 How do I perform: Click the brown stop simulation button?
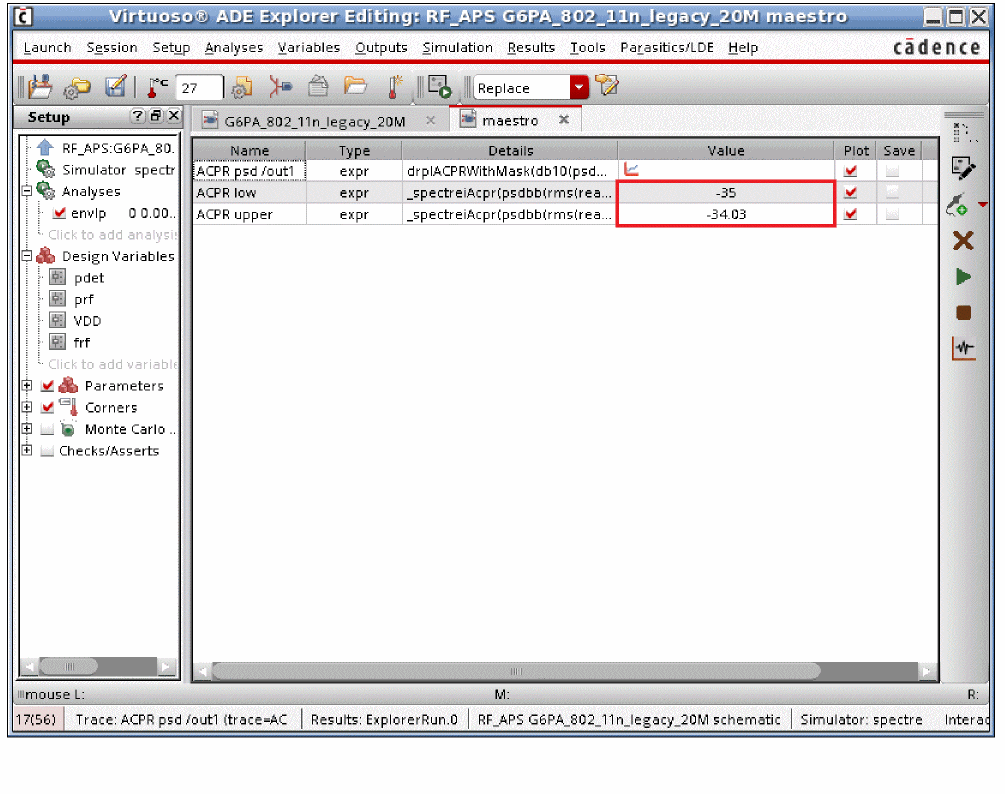[x=963, y=313]
